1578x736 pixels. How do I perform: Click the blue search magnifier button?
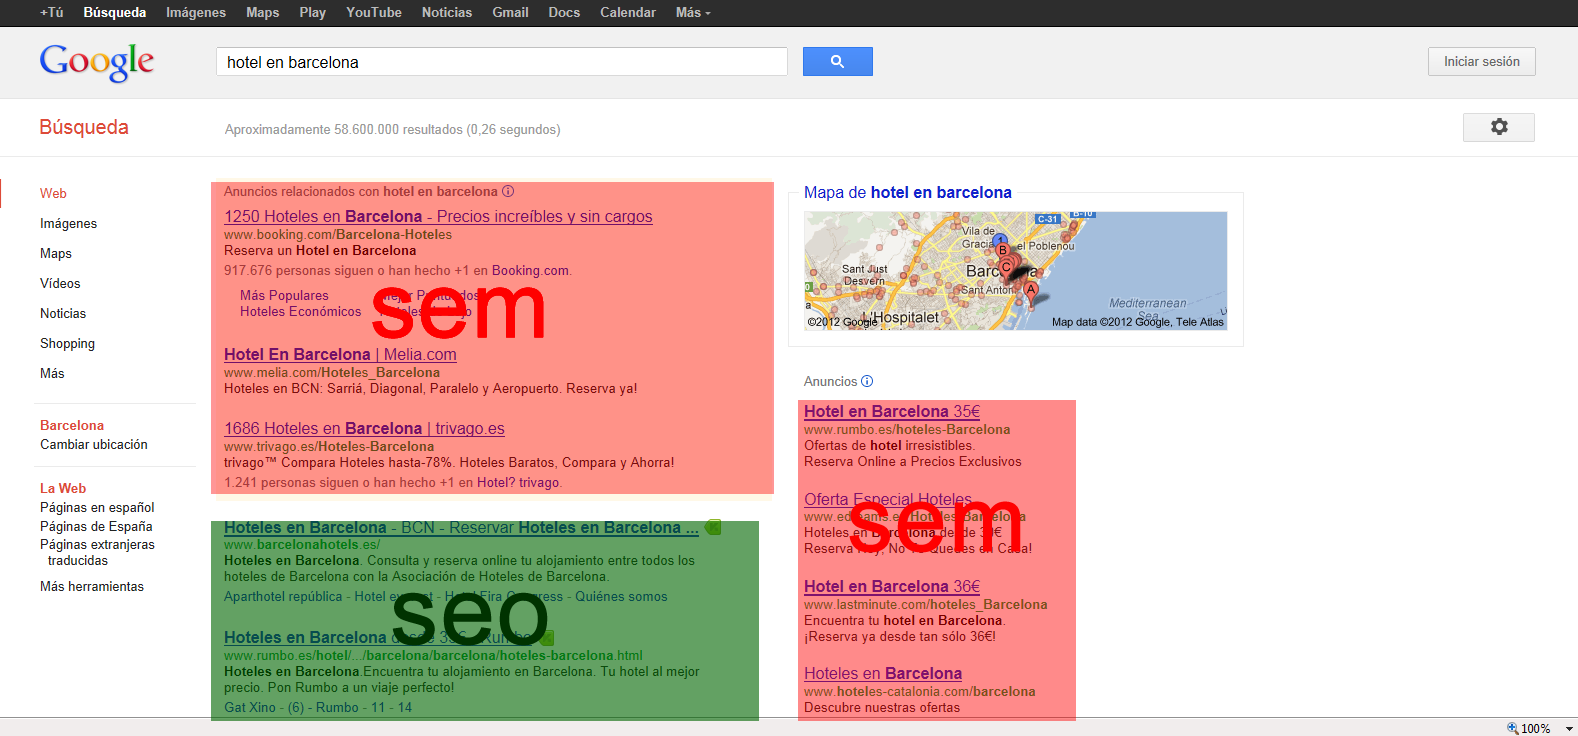click(x=837, y=62)
